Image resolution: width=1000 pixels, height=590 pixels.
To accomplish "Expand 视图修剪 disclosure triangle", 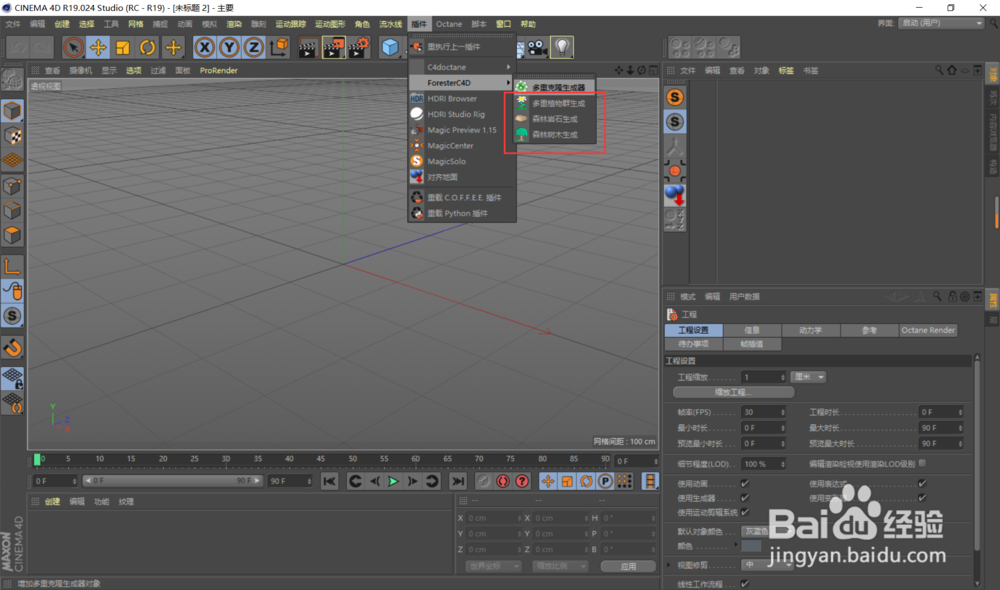I will coord(668,565).
